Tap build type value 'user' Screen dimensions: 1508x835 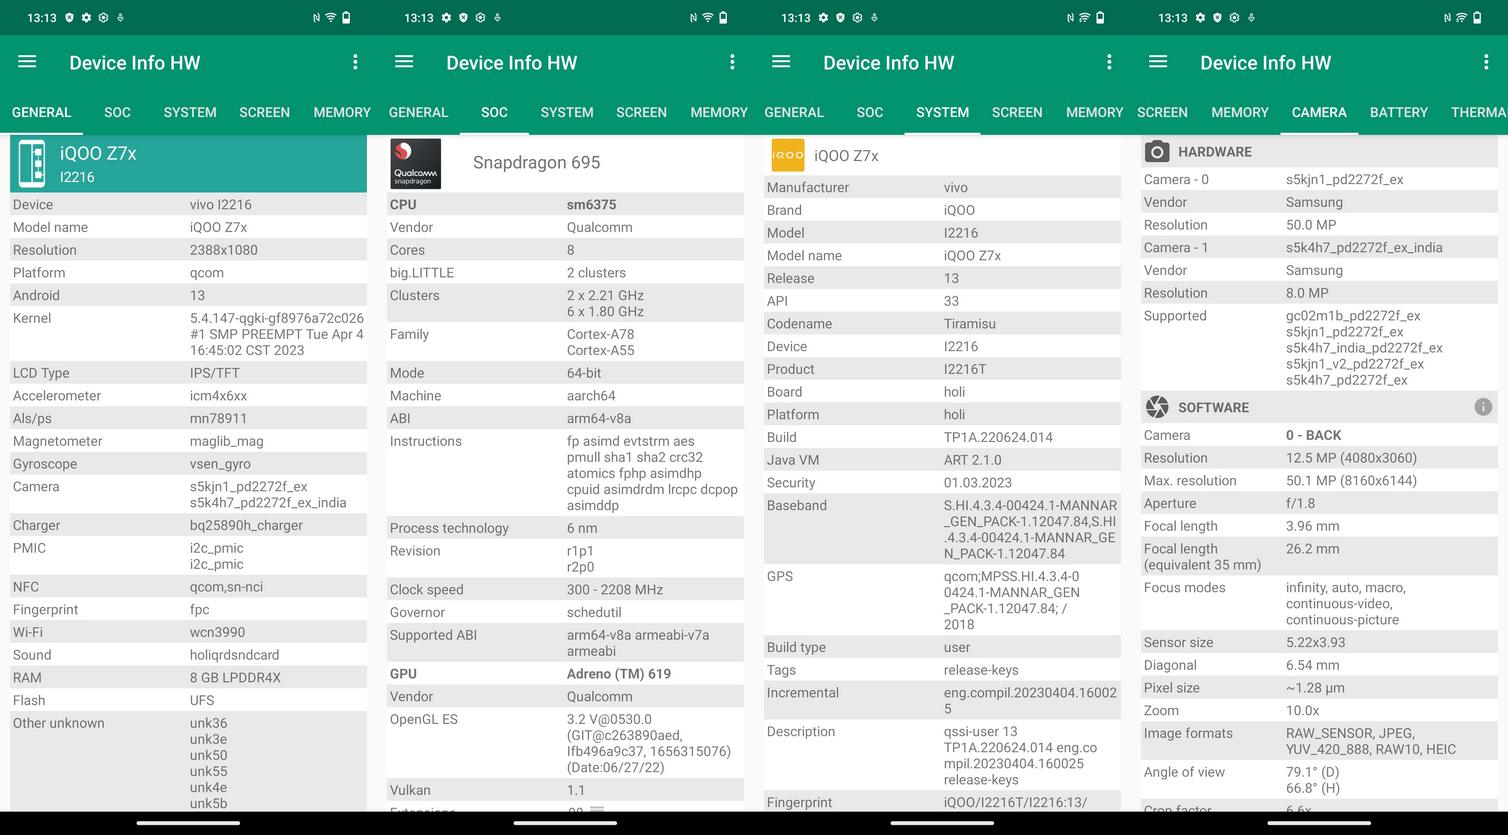click(957, 647)
